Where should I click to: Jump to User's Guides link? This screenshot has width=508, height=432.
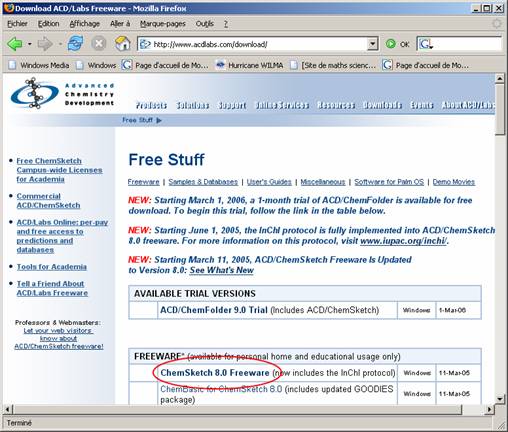tap(269, 182)
